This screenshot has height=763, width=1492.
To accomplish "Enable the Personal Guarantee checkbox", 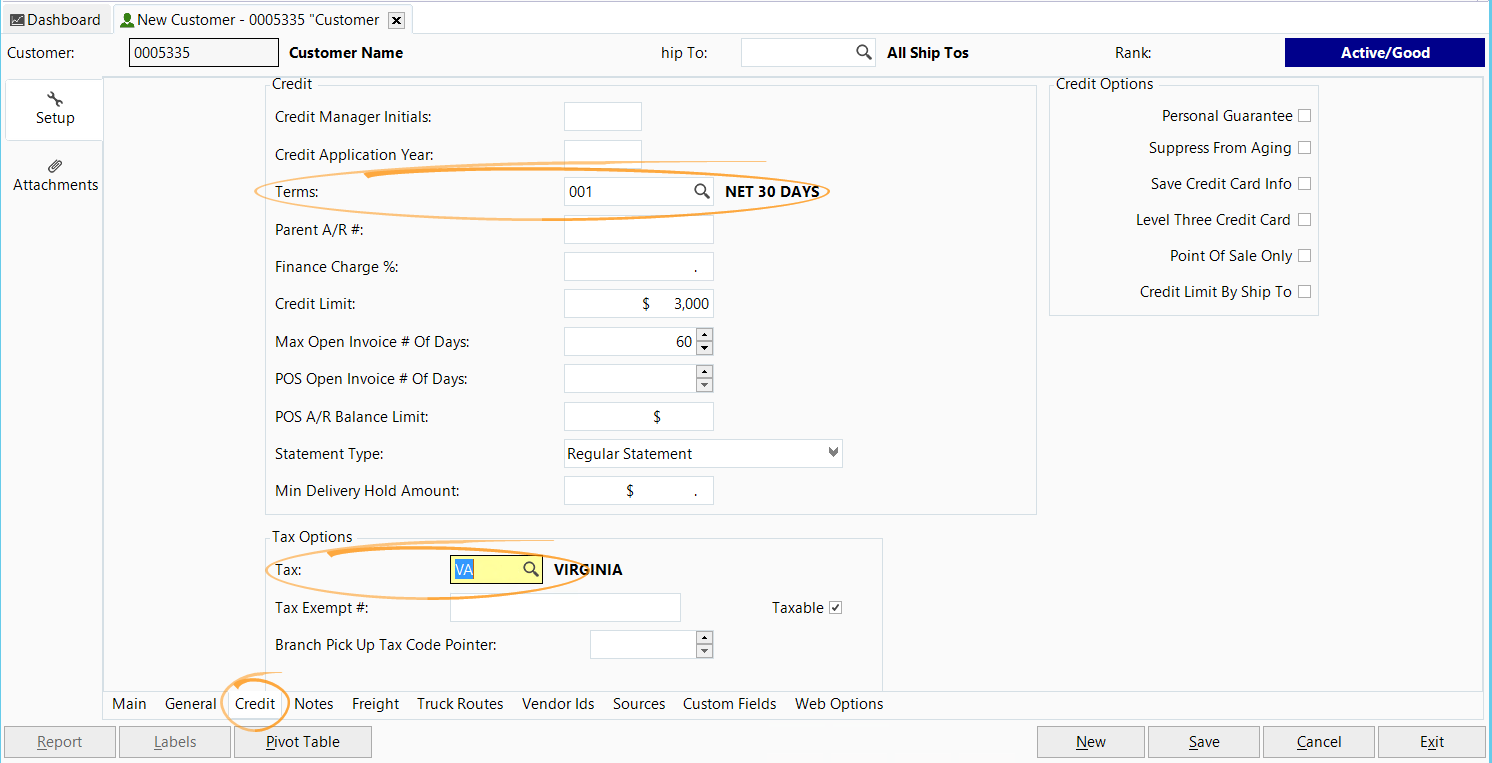I will [x=1304, y=116].
